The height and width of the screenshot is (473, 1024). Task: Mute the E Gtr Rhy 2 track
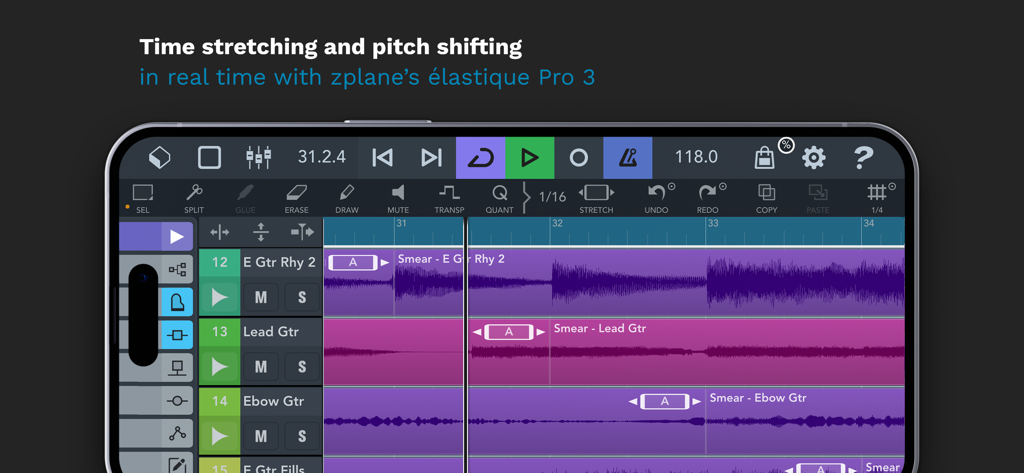click(261, 297)
